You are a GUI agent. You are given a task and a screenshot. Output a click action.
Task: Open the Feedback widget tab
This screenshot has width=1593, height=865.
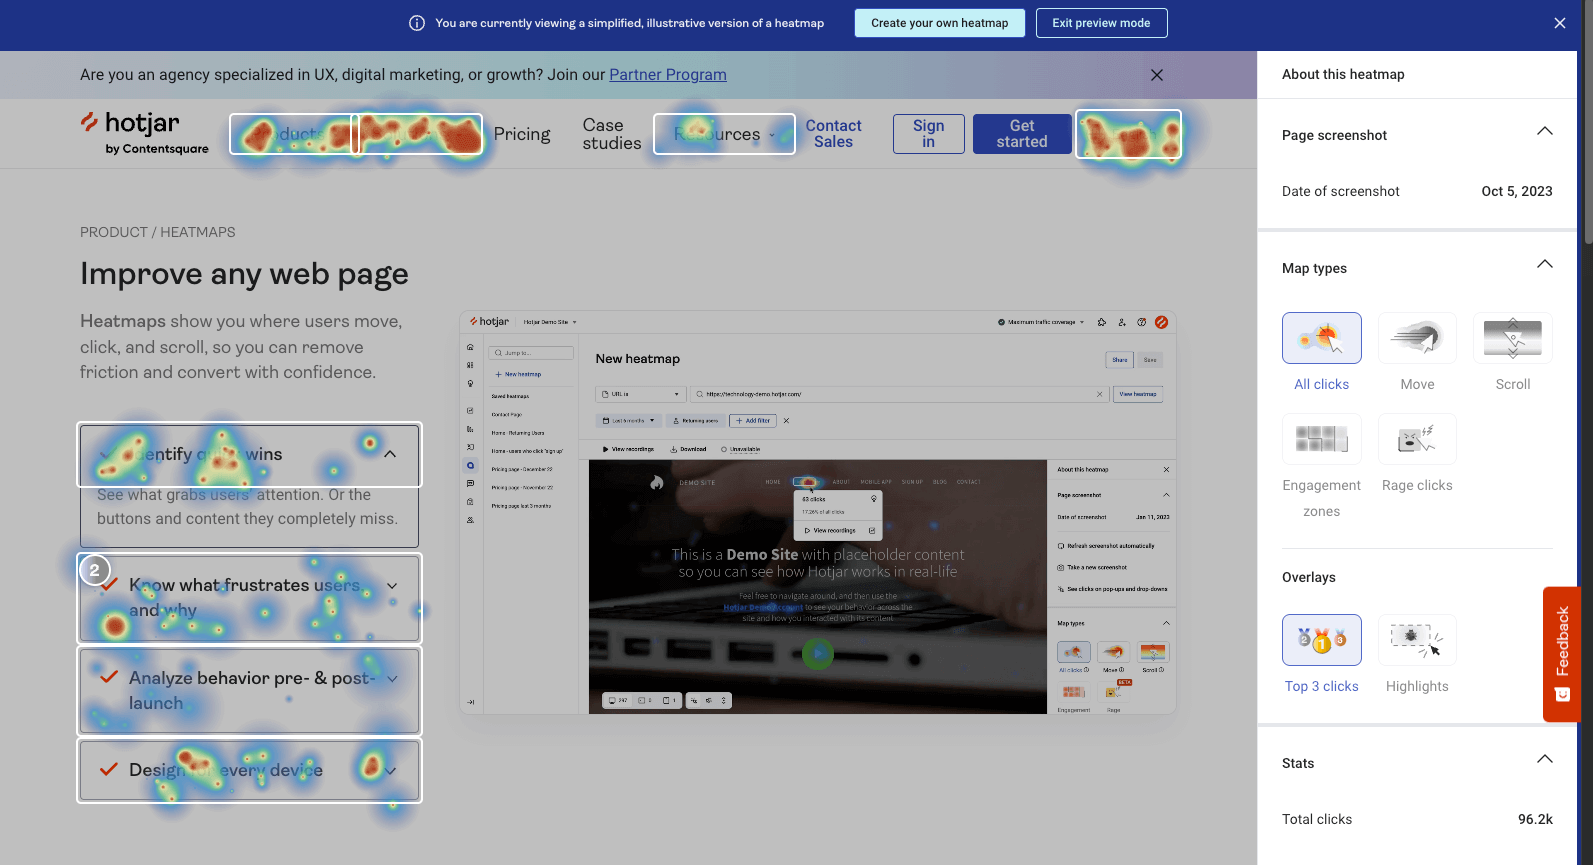pos(1562,654)
